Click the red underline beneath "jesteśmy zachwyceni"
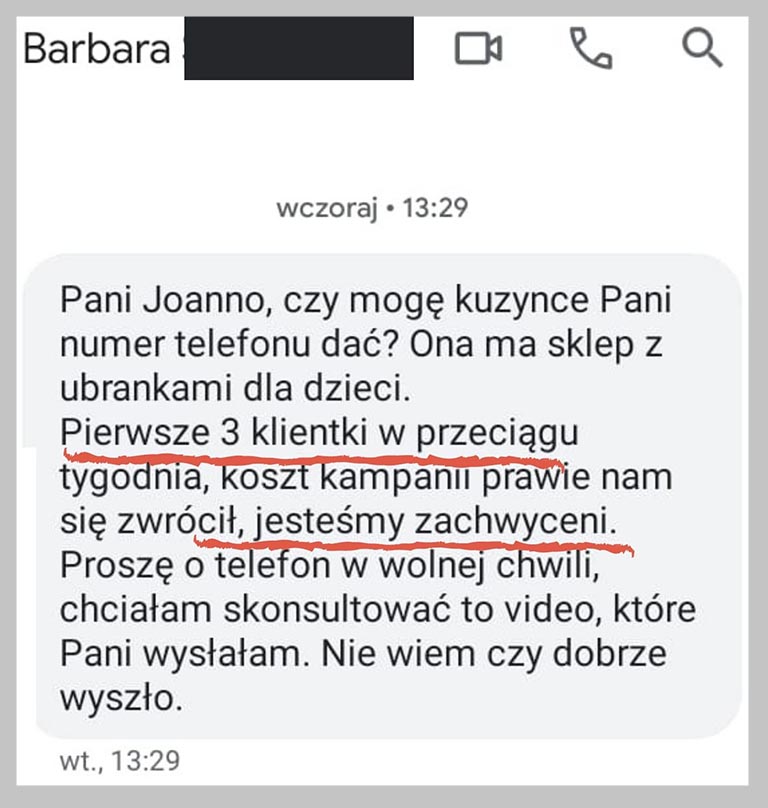 [414, 545]
